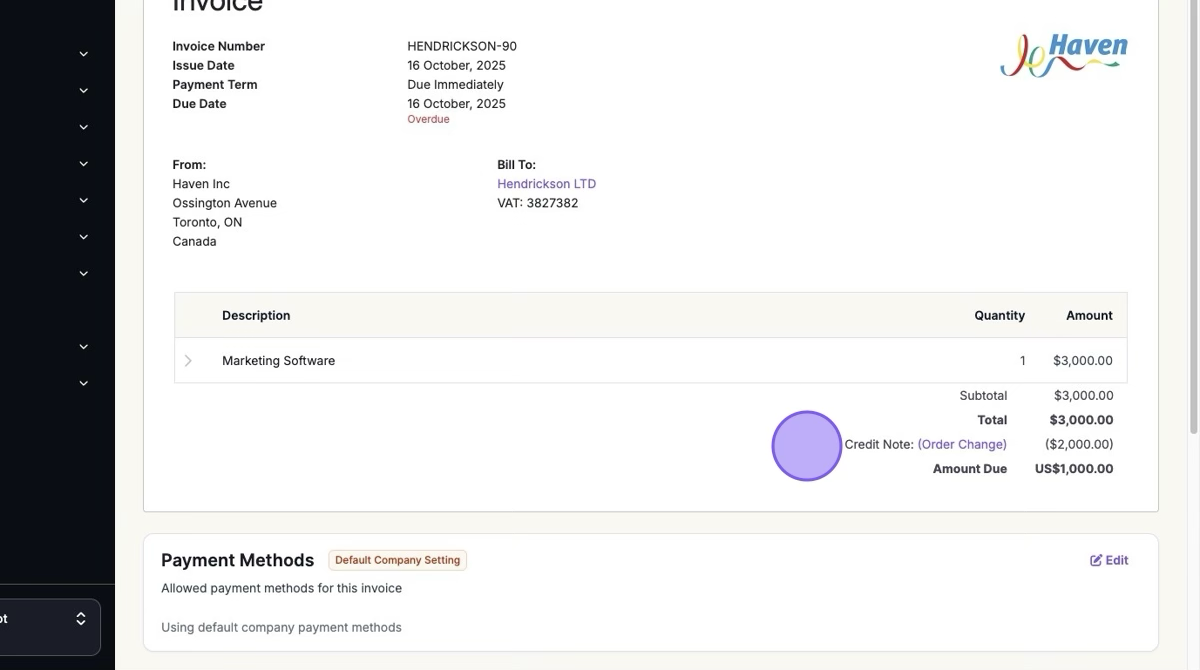Open the Hendrickson LTD customer link
1200x670 pixels.
[546, 184]
